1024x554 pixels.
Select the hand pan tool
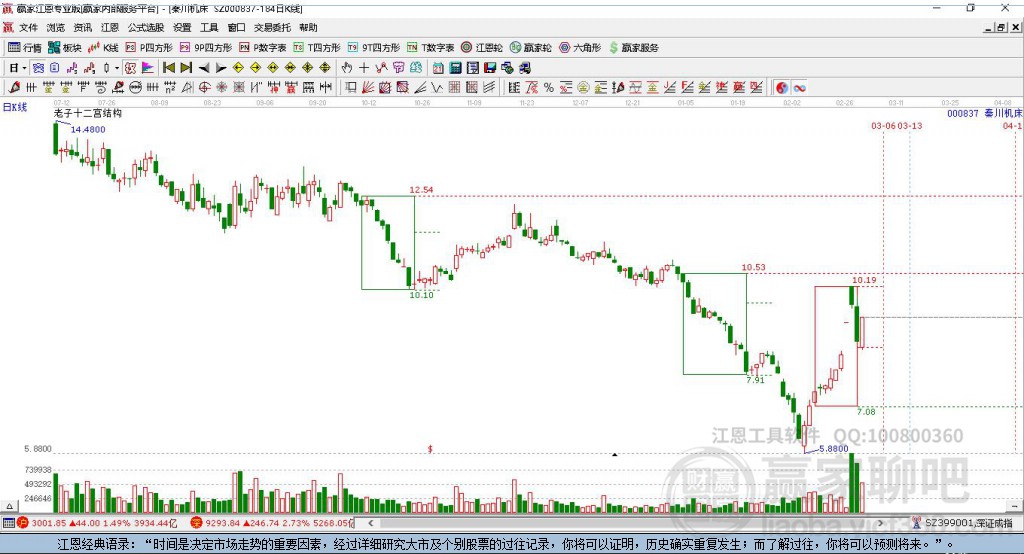(347, 68)
